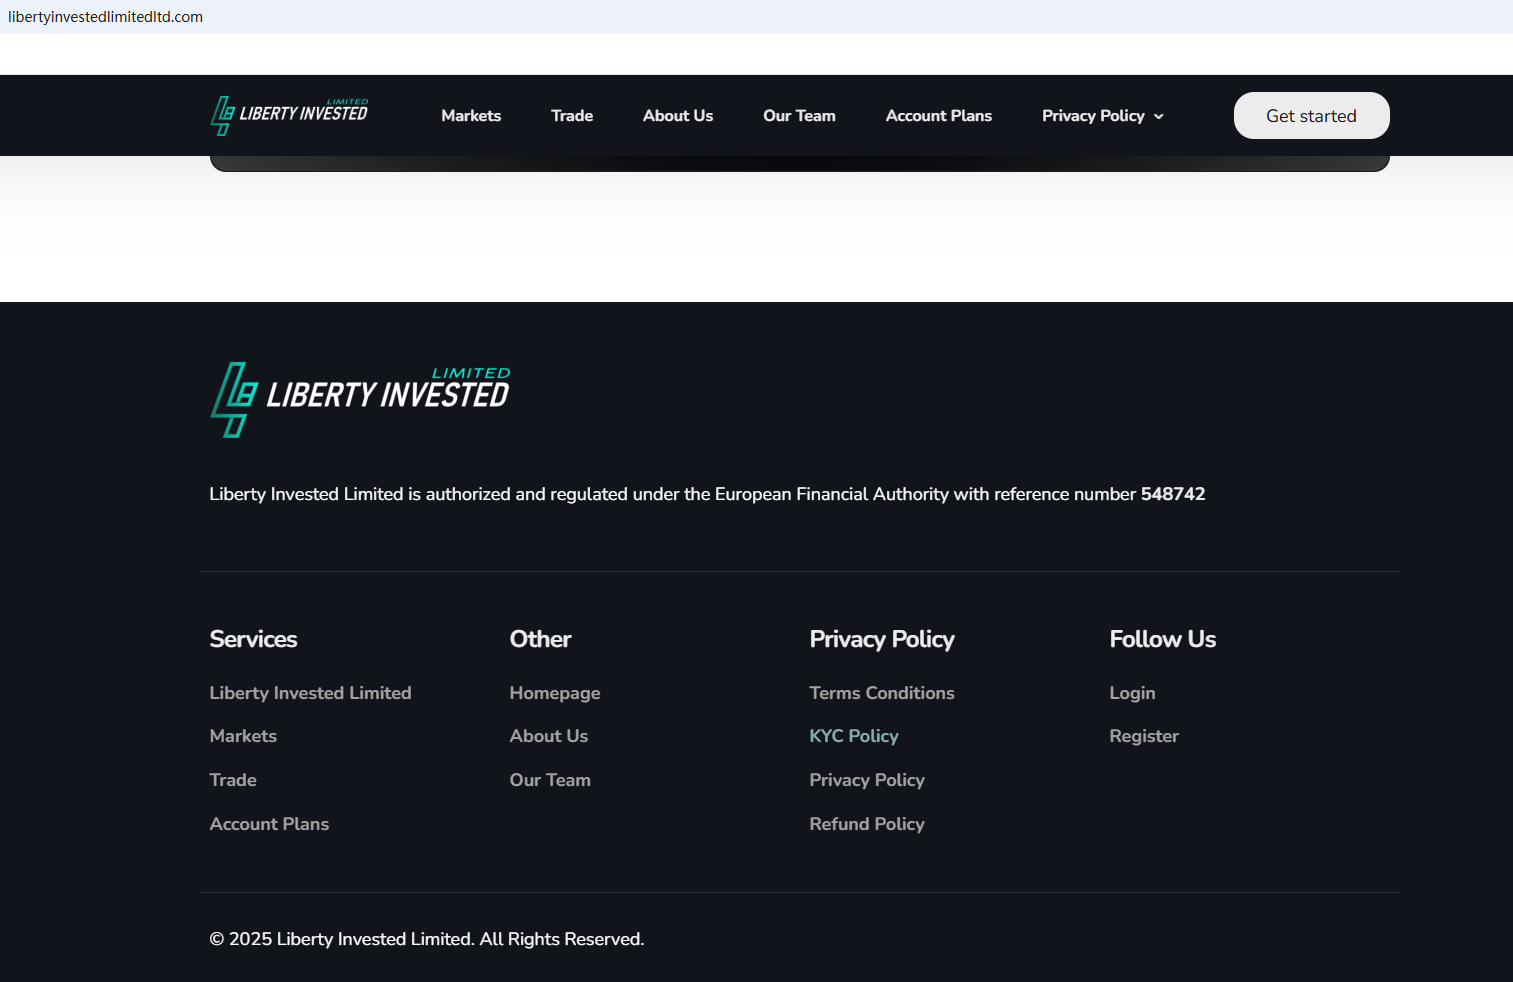This screenshot has width=1513, height=982.
Task: Open the Terms Conditions link
Action: 881,693
